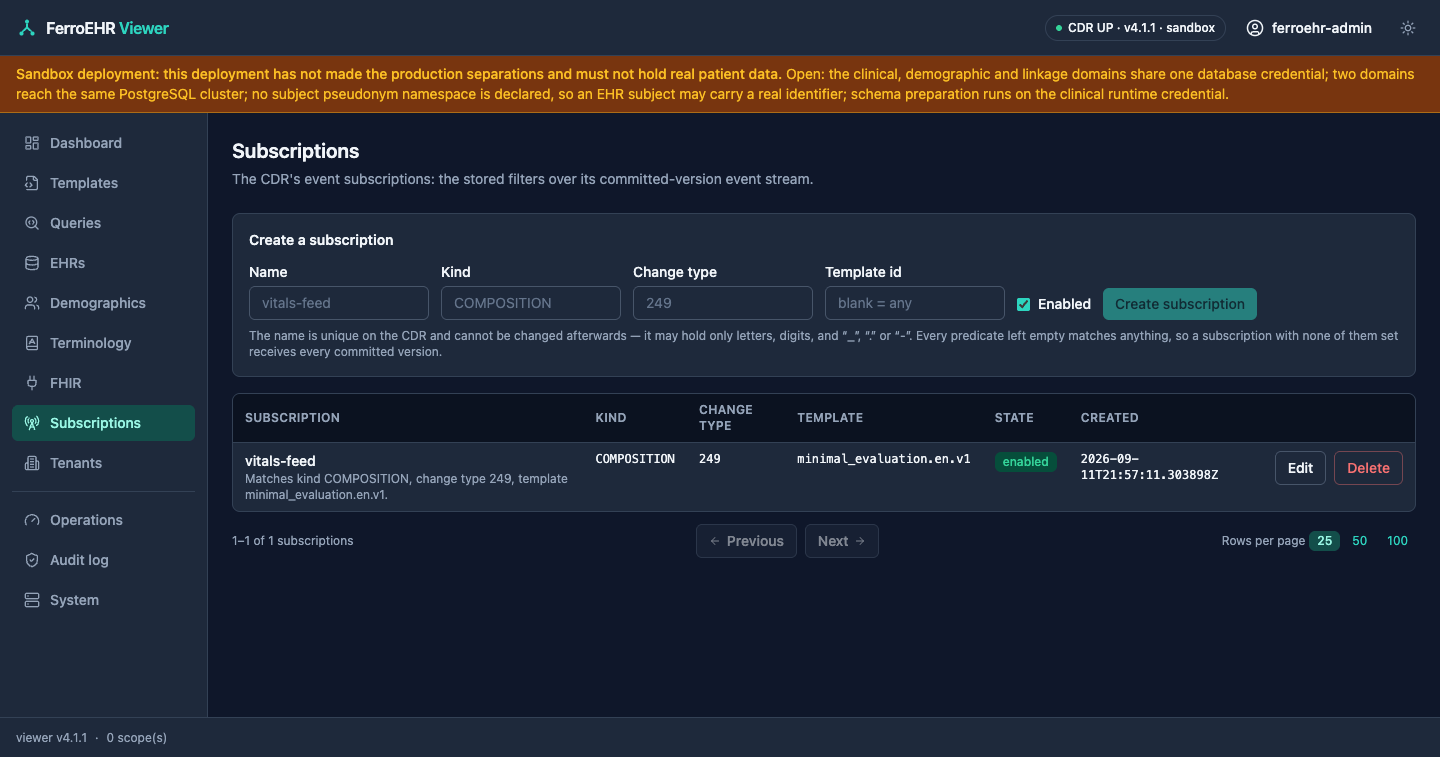Screen dimensions: 1440x757
Task: Click the Templates file icon in sidebar
Action: coord(32,183)
